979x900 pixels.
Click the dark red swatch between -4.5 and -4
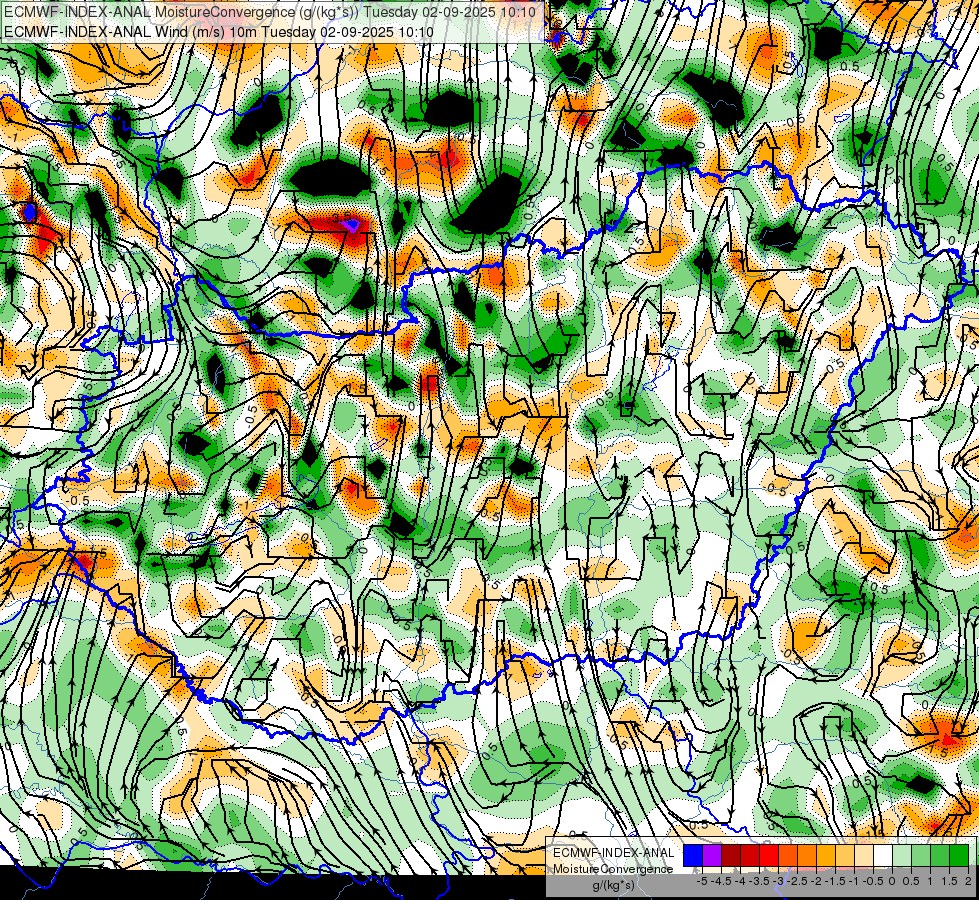(731, 855)
